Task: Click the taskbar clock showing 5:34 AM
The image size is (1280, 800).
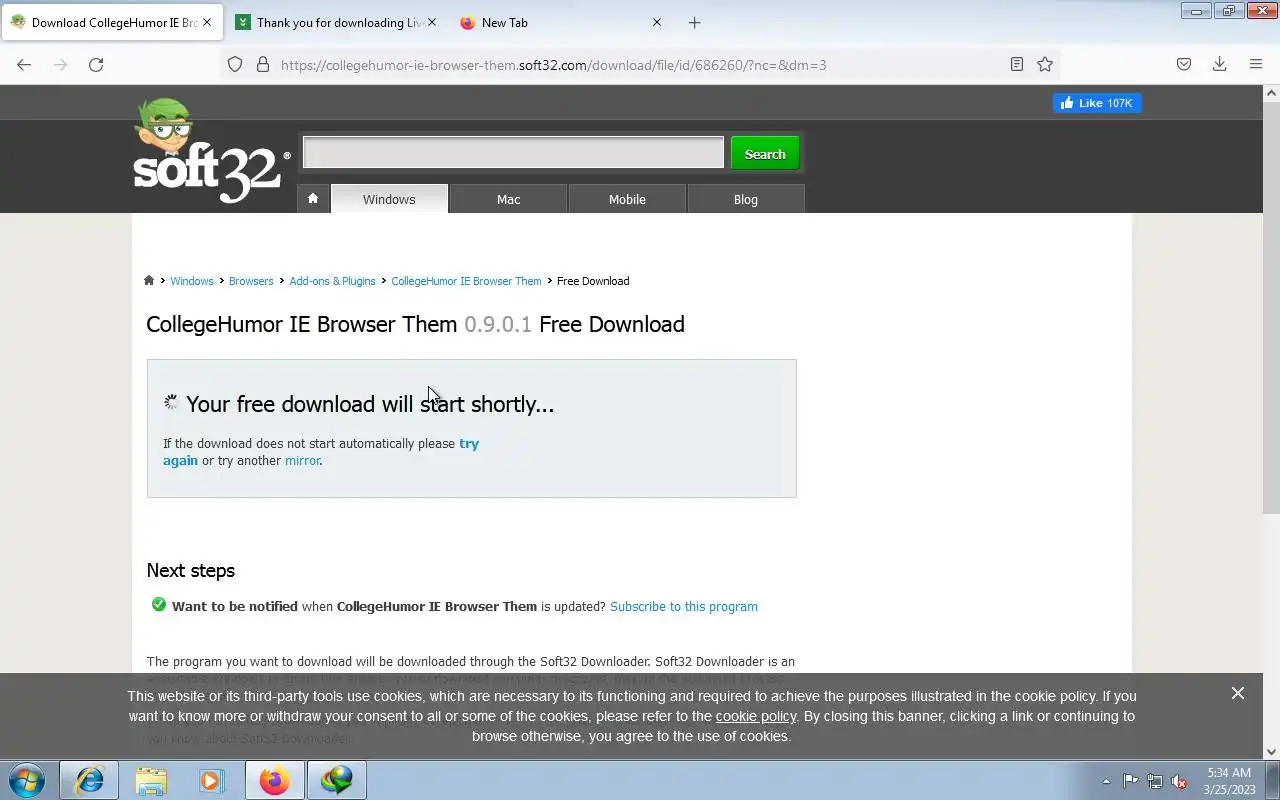Action: click(x=1229, y=781)
